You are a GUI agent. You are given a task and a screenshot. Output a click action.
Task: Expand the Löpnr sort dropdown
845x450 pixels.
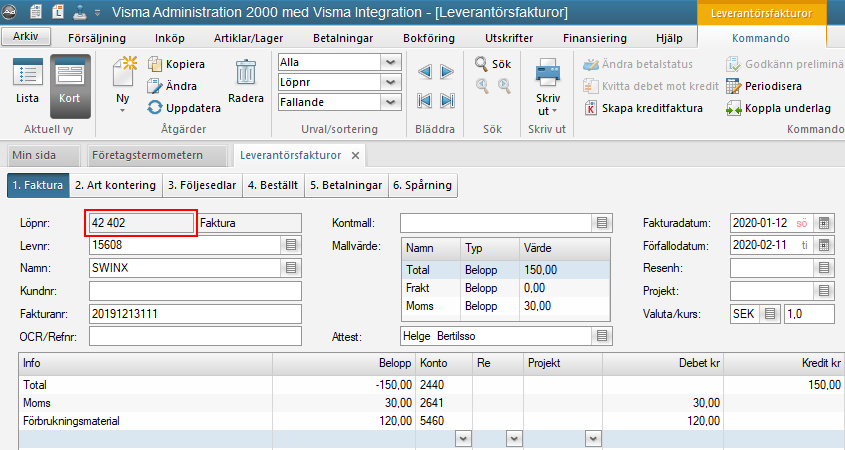(x=391, y=82)
